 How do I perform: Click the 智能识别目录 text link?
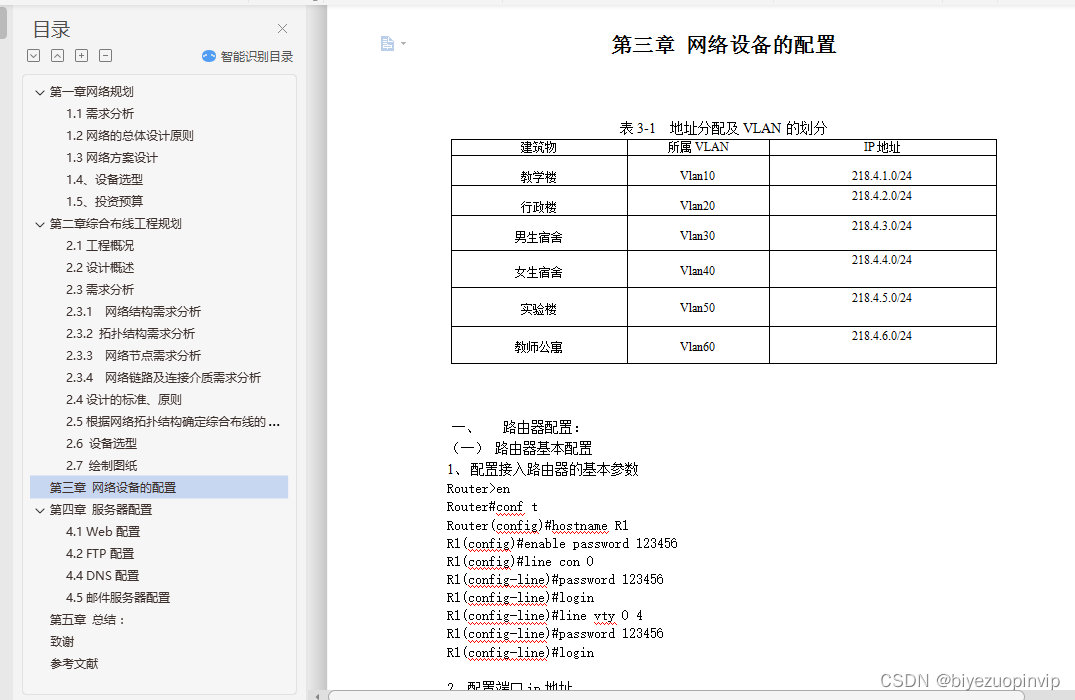pyautogui.click(x=257, y=56)
